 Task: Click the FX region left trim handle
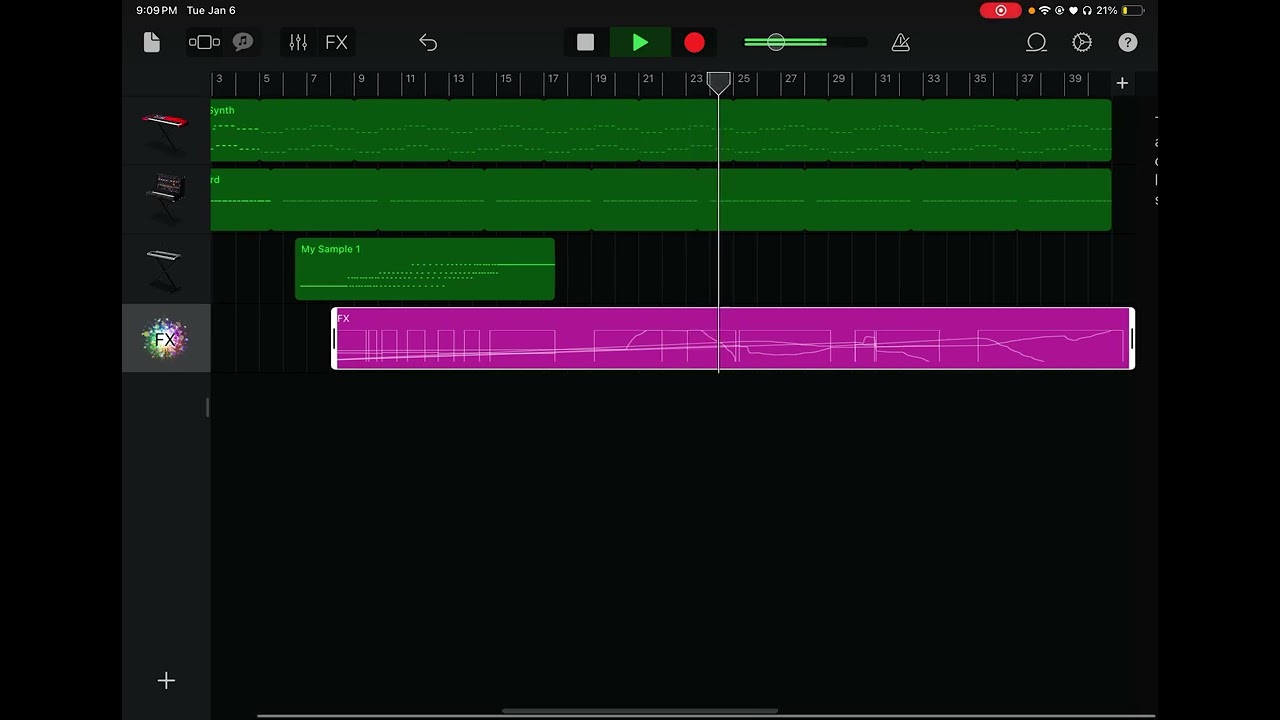click(335, 339)
